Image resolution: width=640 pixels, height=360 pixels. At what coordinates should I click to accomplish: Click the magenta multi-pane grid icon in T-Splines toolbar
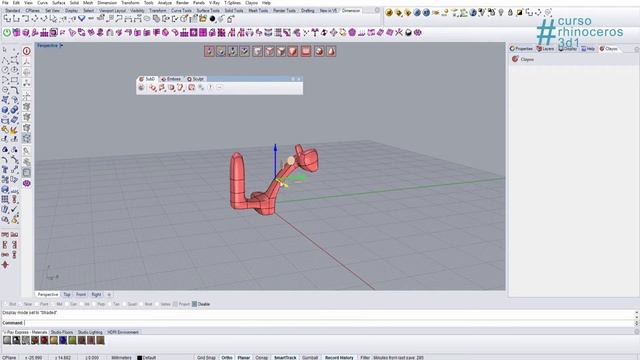tap(203, 33)
